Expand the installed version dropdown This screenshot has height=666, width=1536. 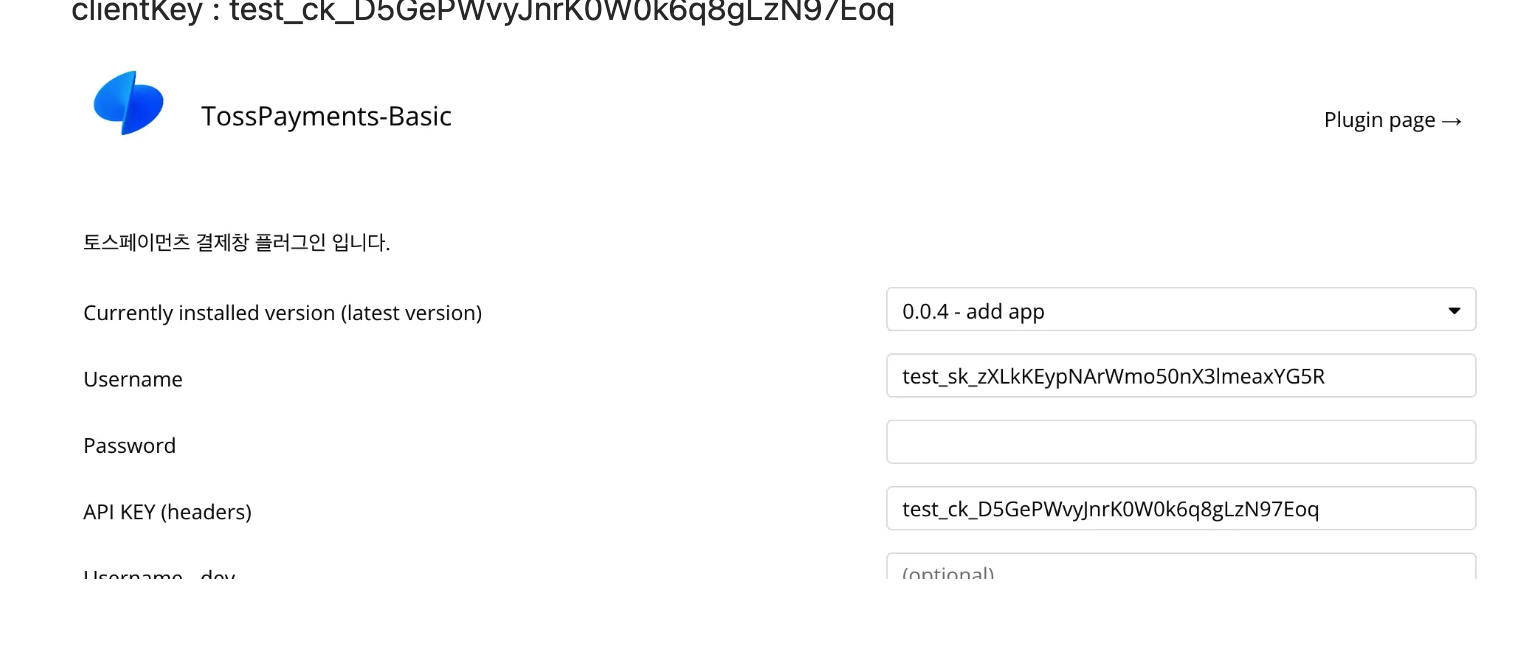pos(1180,310)
